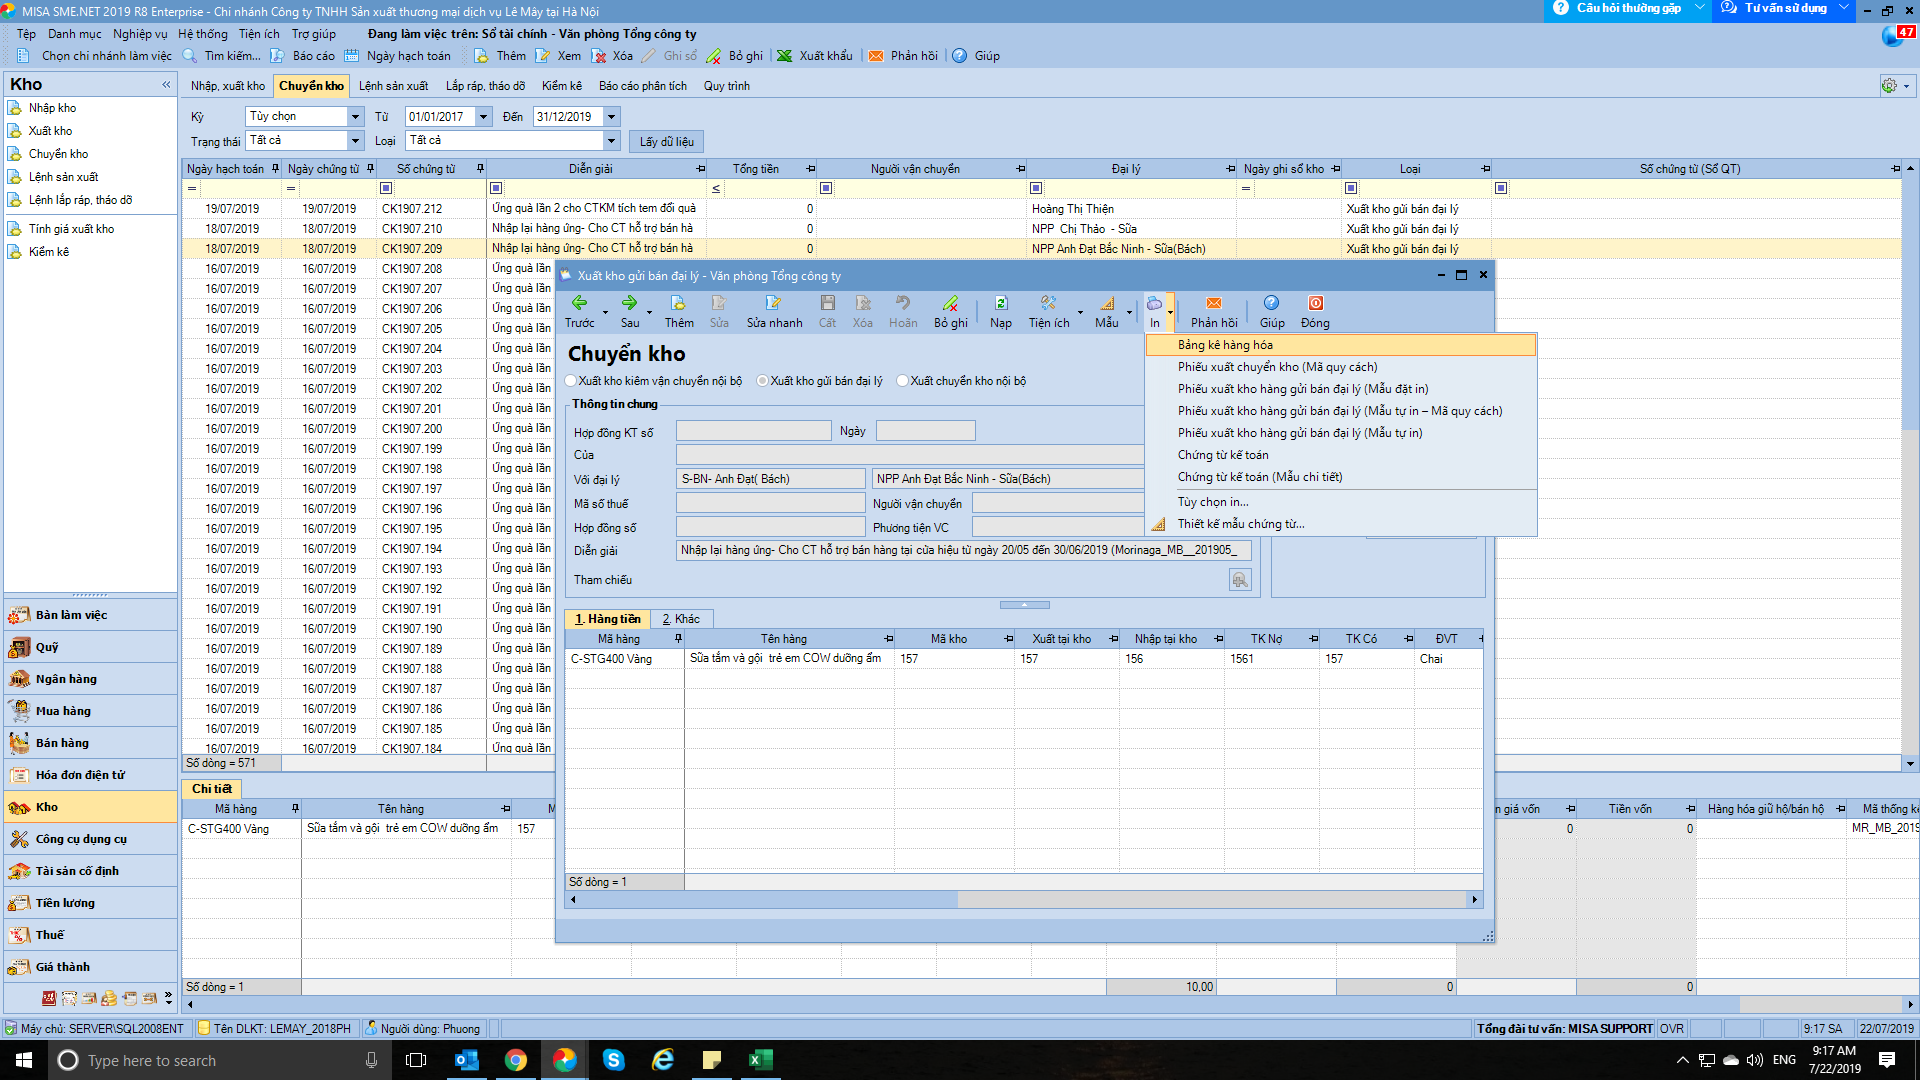
Task: Click the Sau forward-arrow icon
Action: tap(629, 303)
